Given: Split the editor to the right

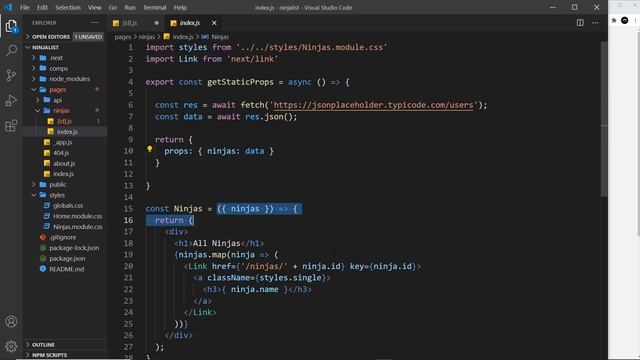Looking at the screenshot, I should 580,23.
